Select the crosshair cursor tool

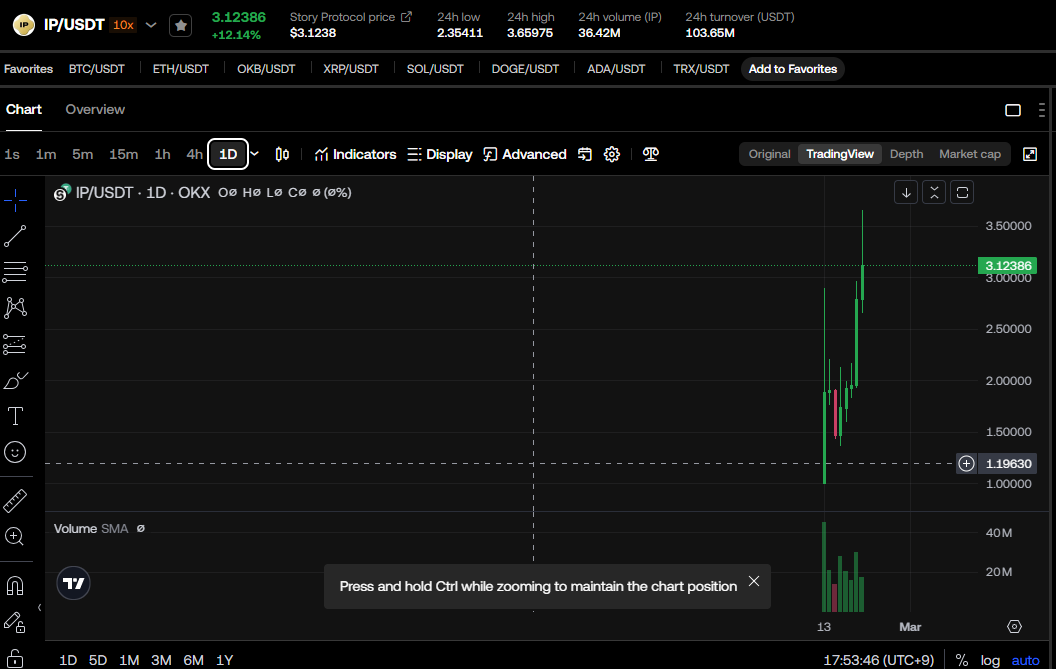click(x=15, y=200)
